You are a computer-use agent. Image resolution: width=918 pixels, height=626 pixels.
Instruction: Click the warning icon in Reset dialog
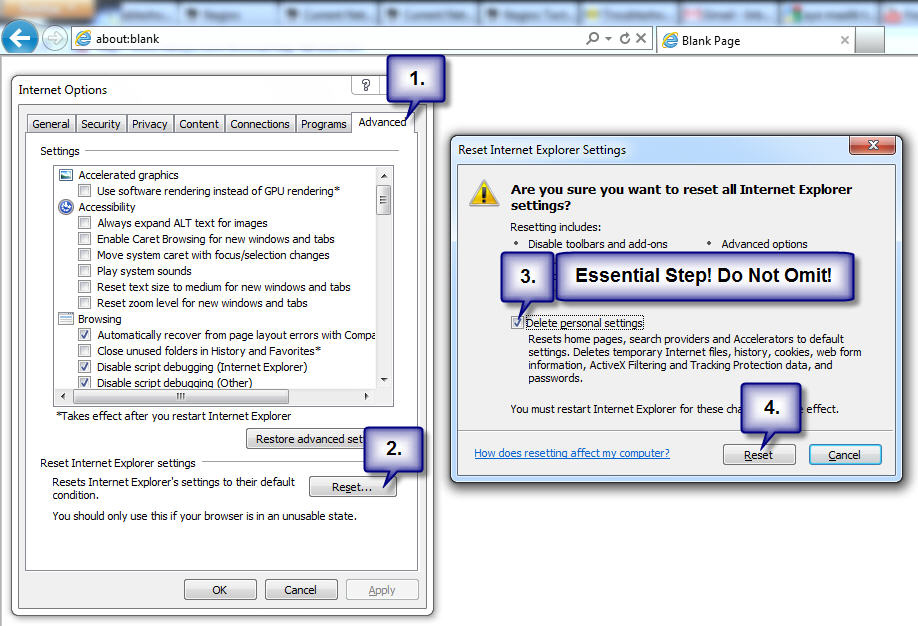(484, 193)
